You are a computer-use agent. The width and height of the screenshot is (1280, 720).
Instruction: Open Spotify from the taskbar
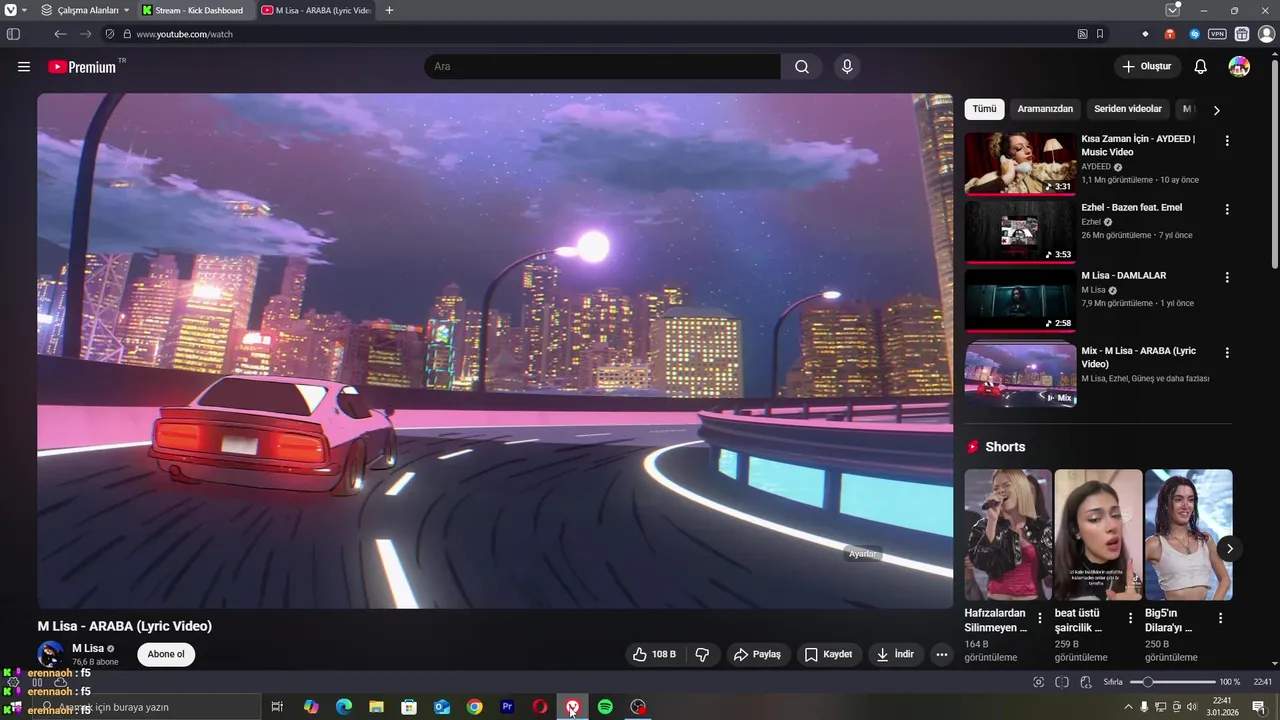coord(605,707)
